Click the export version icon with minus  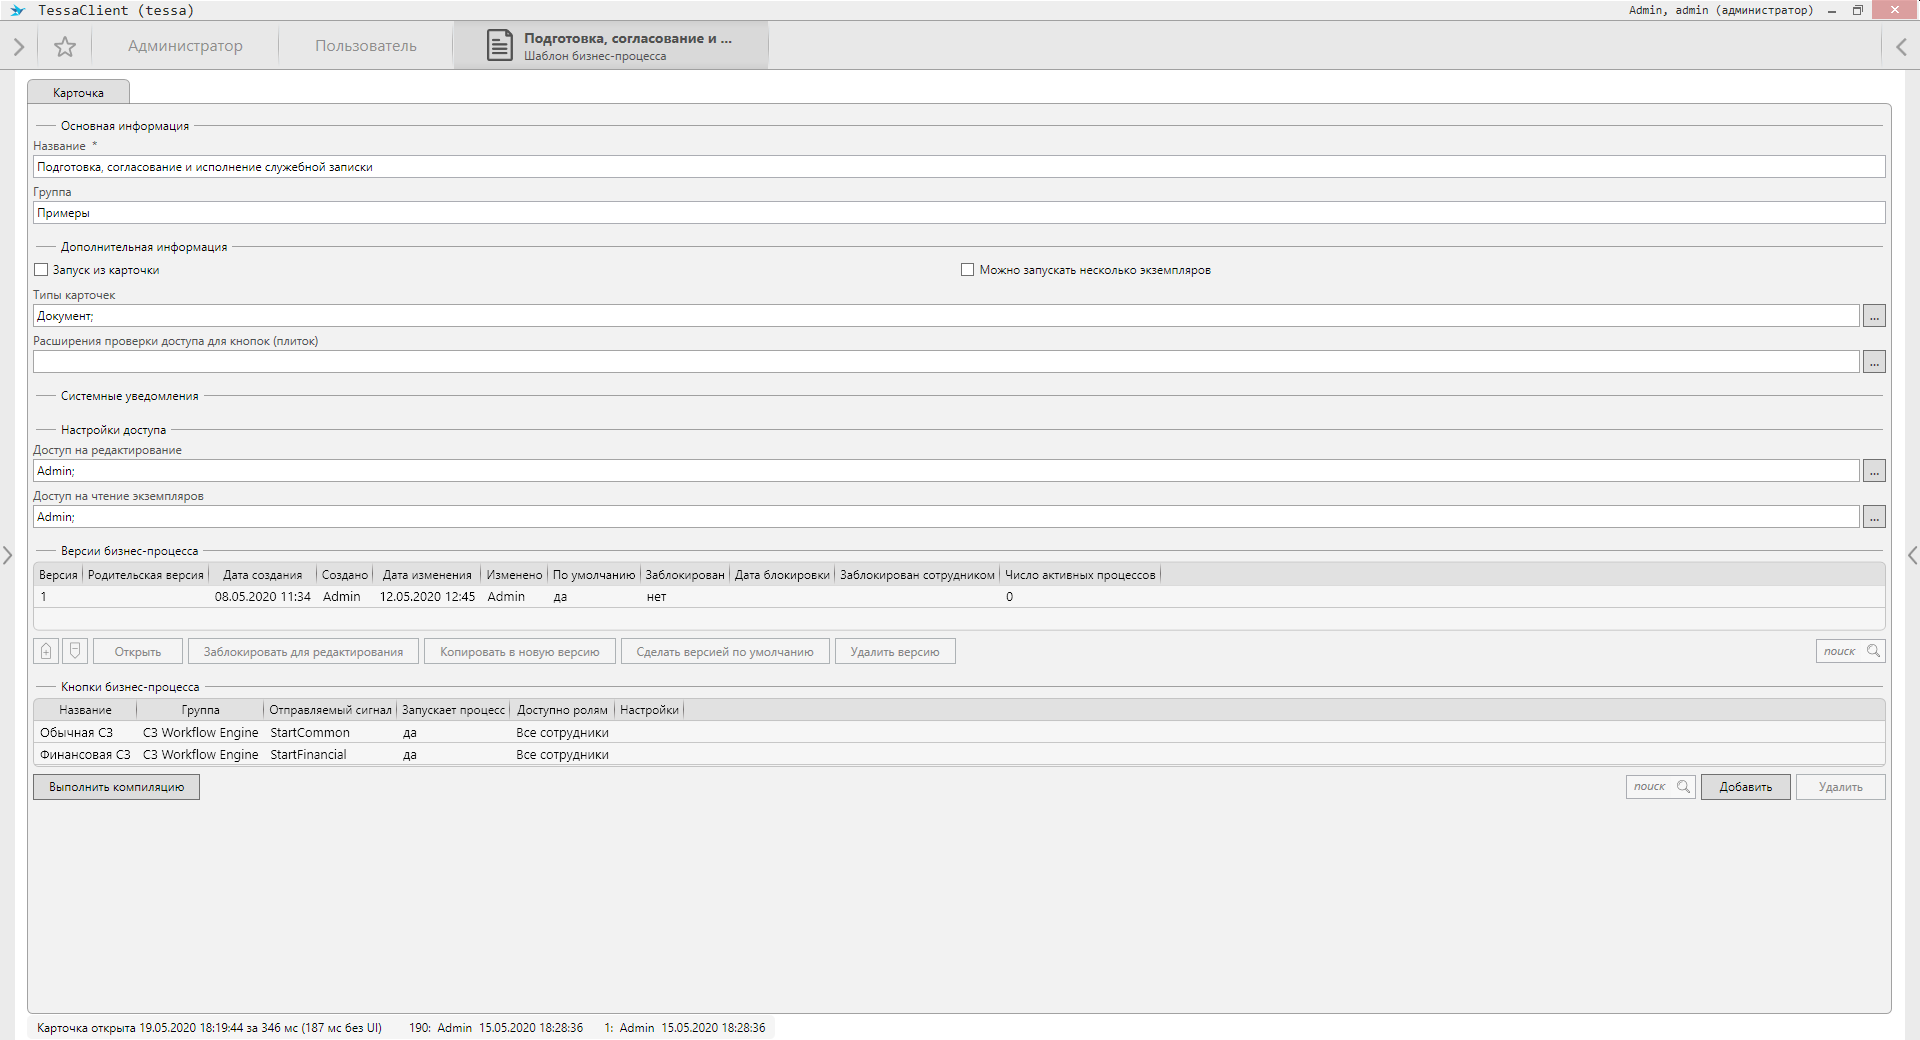tap(75, 651)
